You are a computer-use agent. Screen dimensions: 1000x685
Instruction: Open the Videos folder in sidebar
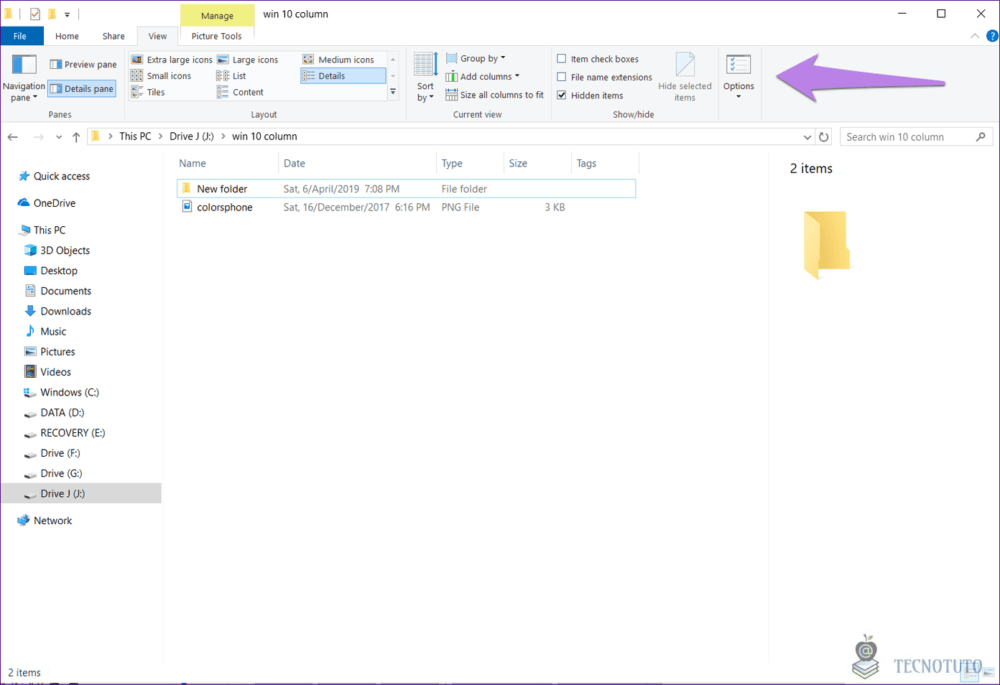[47, 372]
